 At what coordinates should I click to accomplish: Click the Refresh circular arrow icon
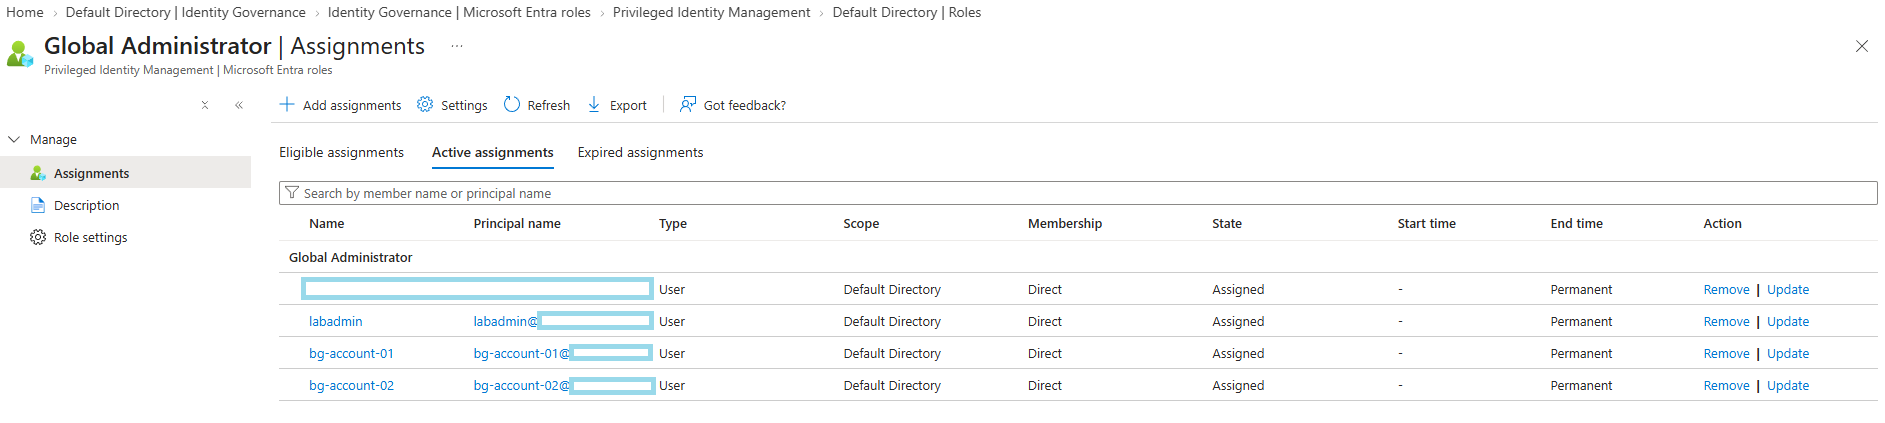512,105
